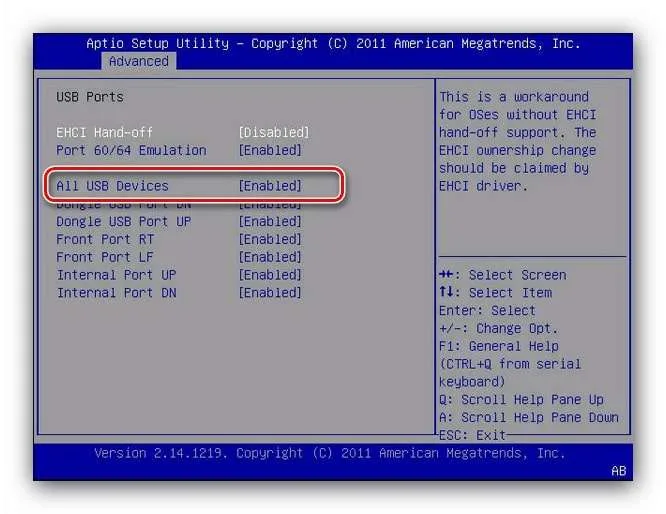
Task: Select Internal Port DN item
Action: coord(116,293)
